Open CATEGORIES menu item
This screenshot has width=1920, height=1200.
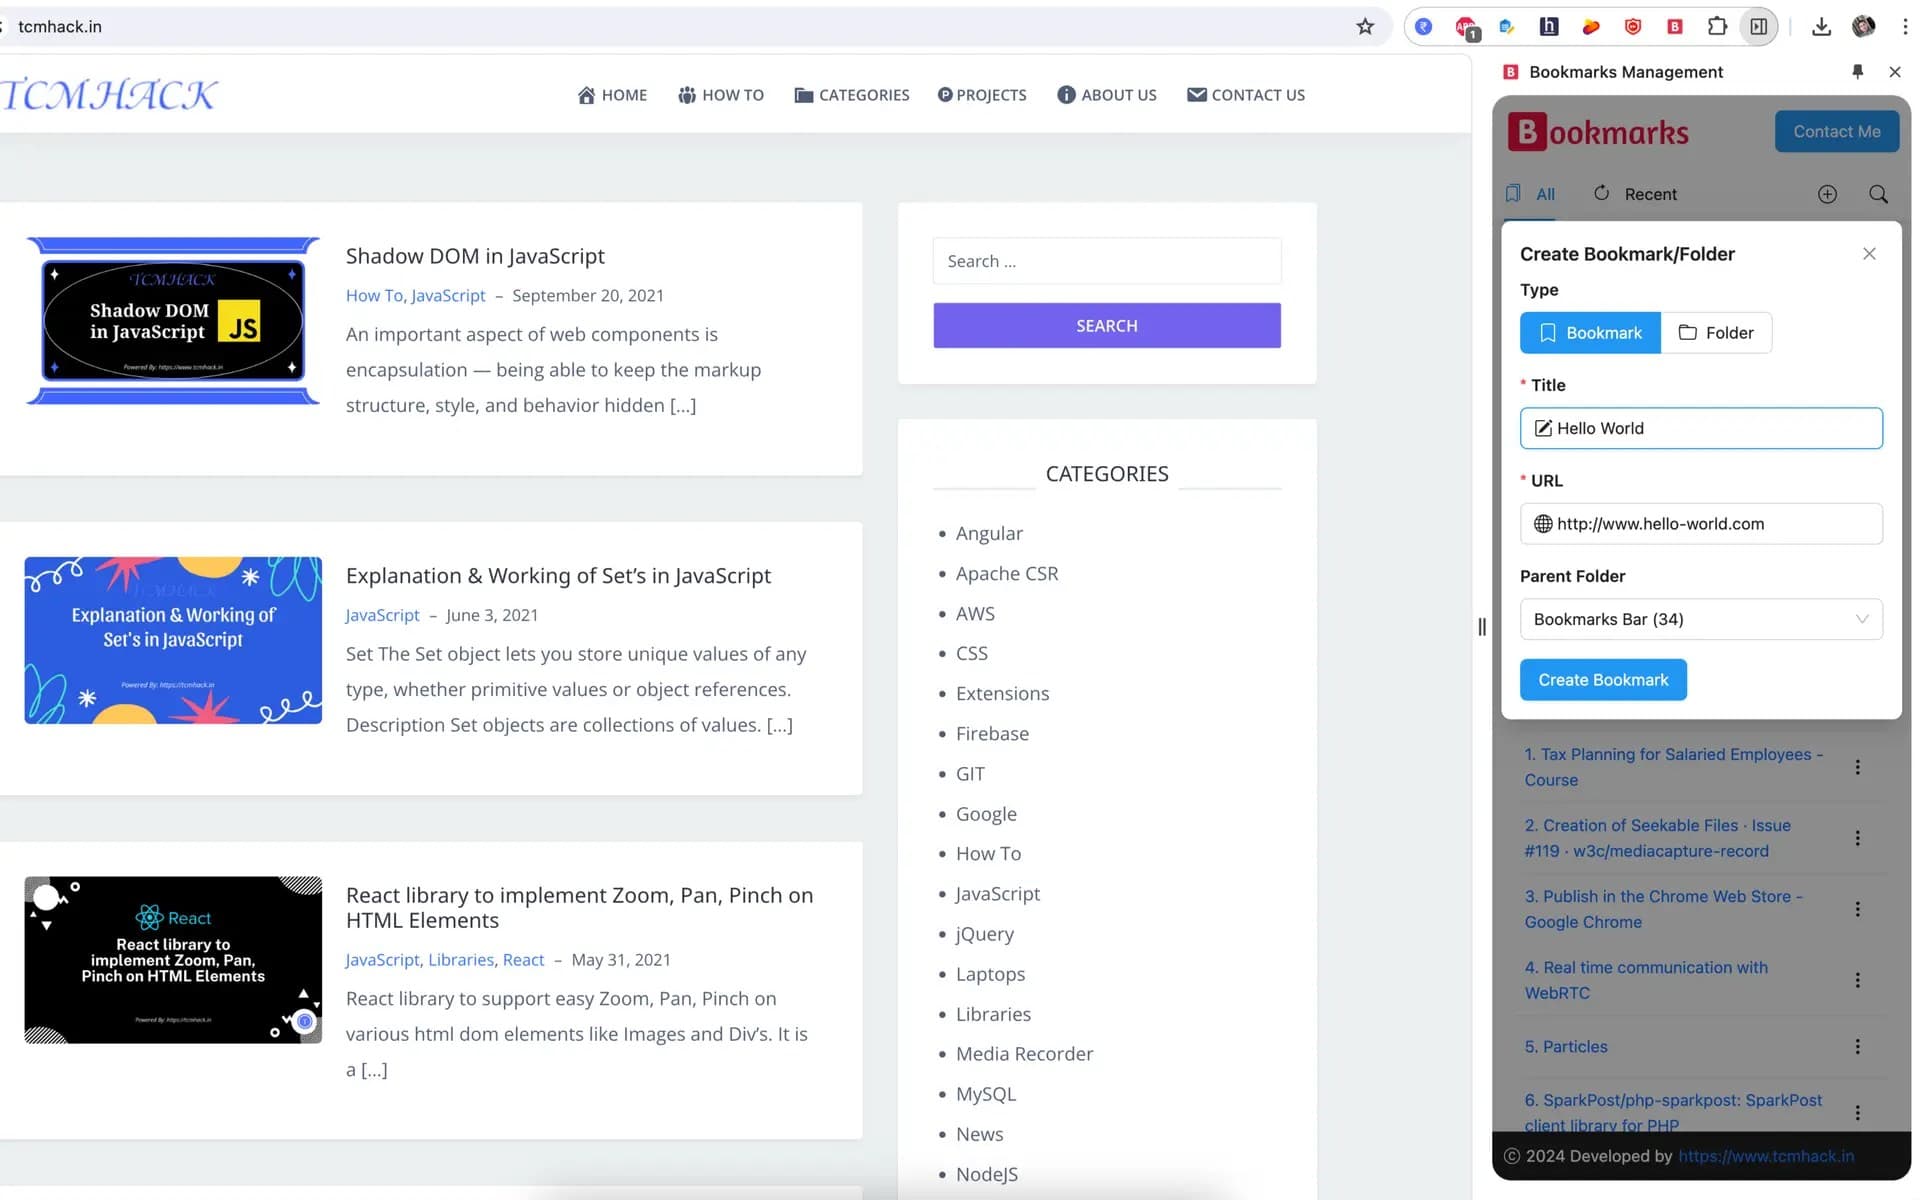(x=852, y=95)
